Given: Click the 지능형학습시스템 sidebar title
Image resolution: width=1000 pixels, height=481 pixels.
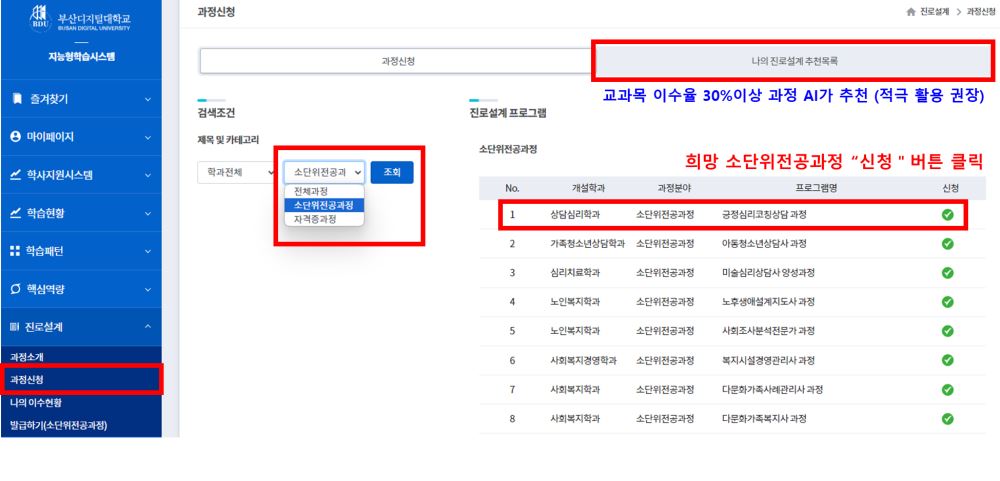Looking at the screenshot, I should [80, 57].
